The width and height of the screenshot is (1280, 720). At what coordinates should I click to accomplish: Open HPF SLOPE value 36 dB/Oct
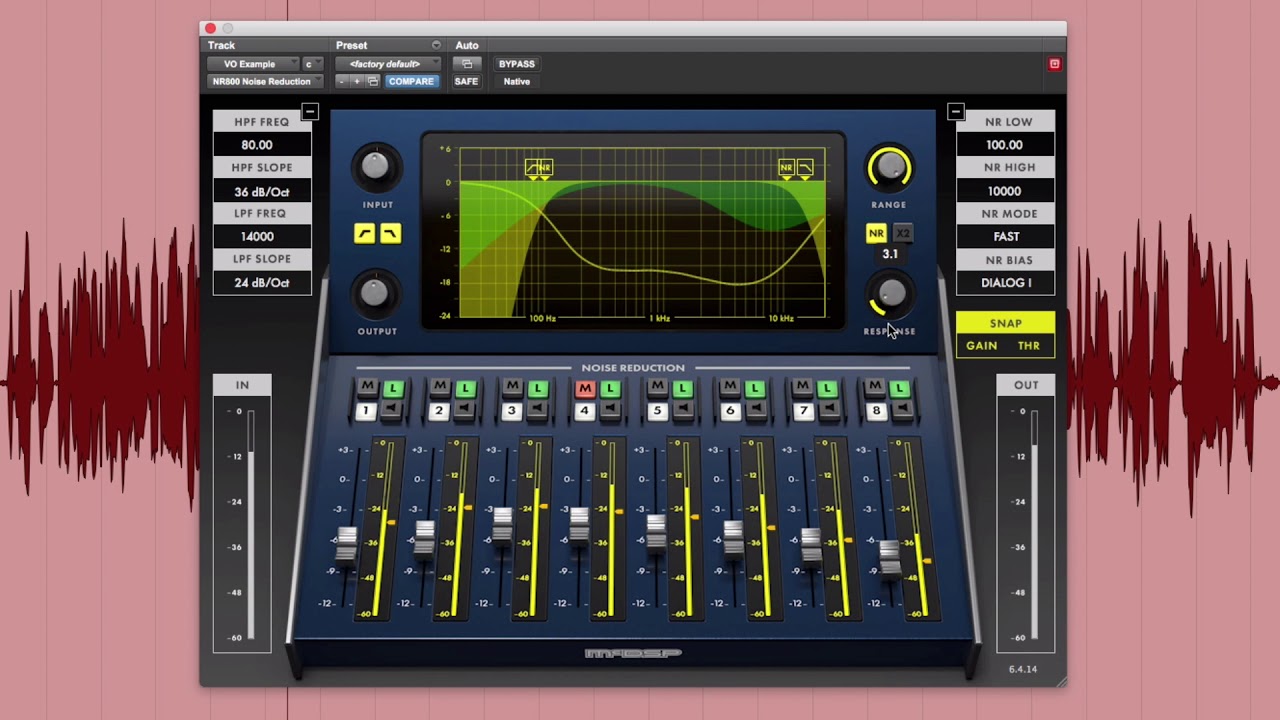pos(262,191)
